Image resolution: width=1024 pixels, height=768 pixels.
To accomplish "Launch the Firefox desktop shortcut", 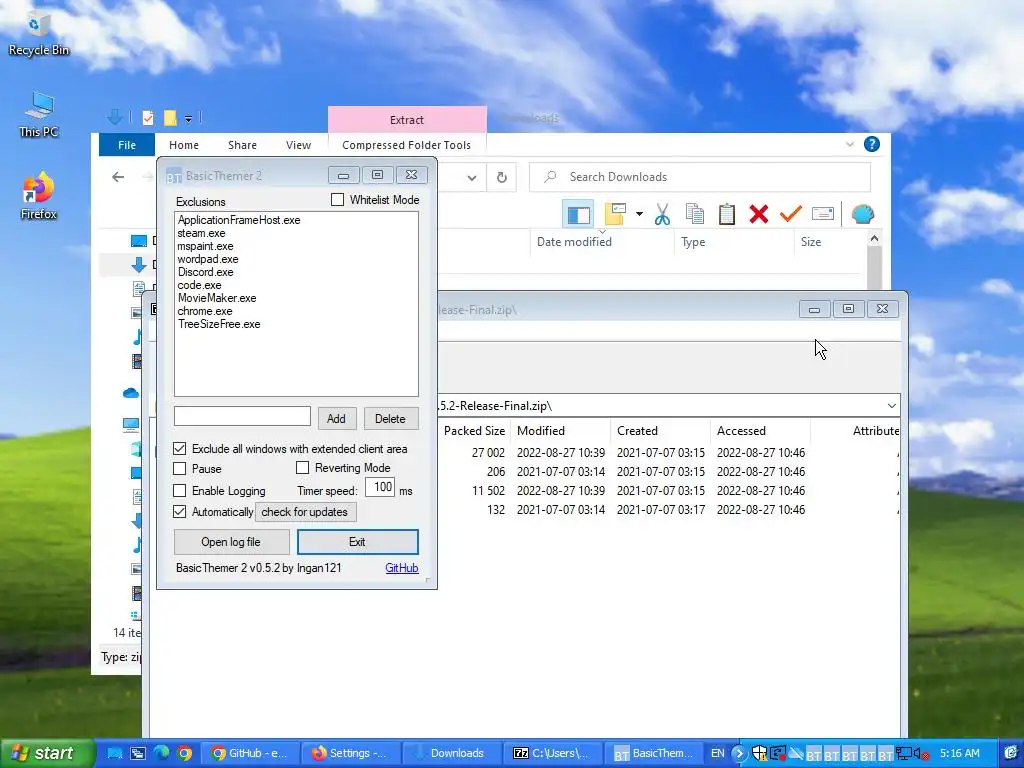I will [x=38, y=196].
